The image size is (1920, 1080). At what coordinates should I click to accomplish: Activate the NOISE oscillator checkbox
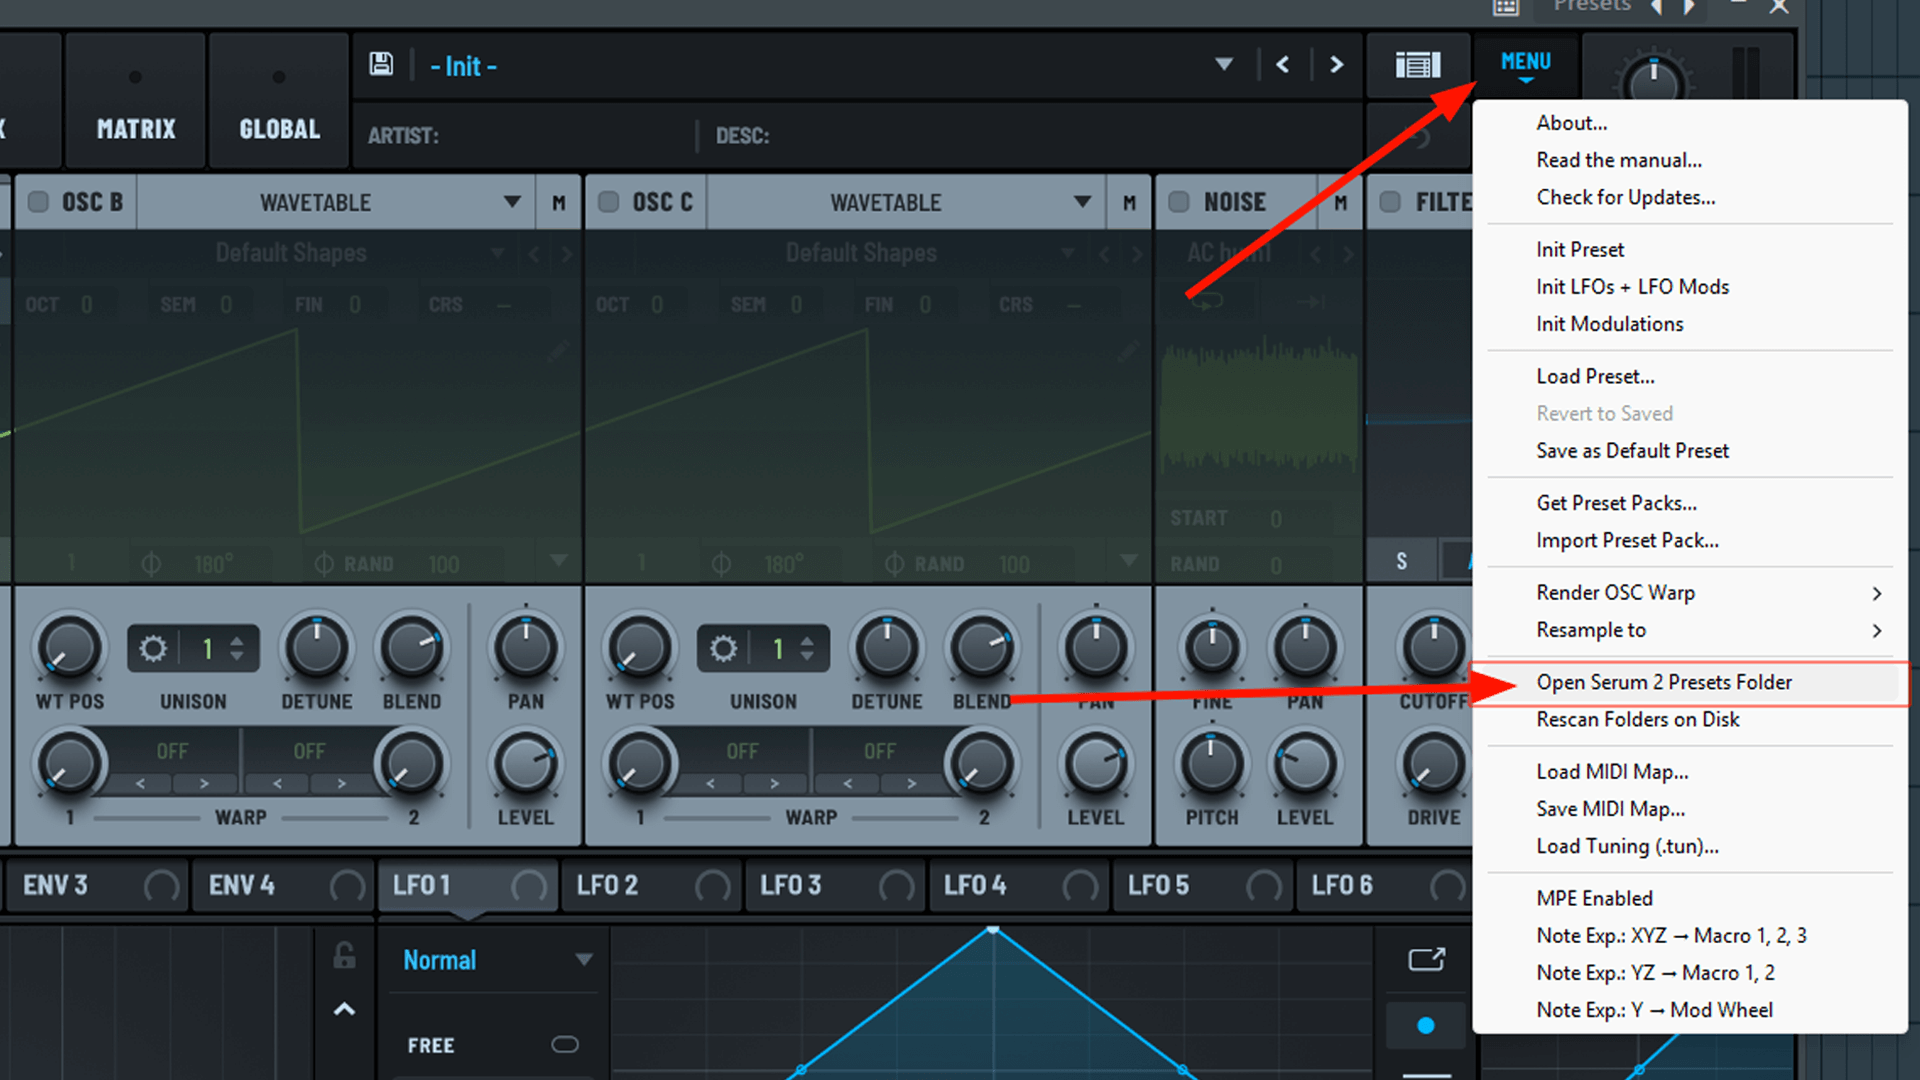(1177, 201)
